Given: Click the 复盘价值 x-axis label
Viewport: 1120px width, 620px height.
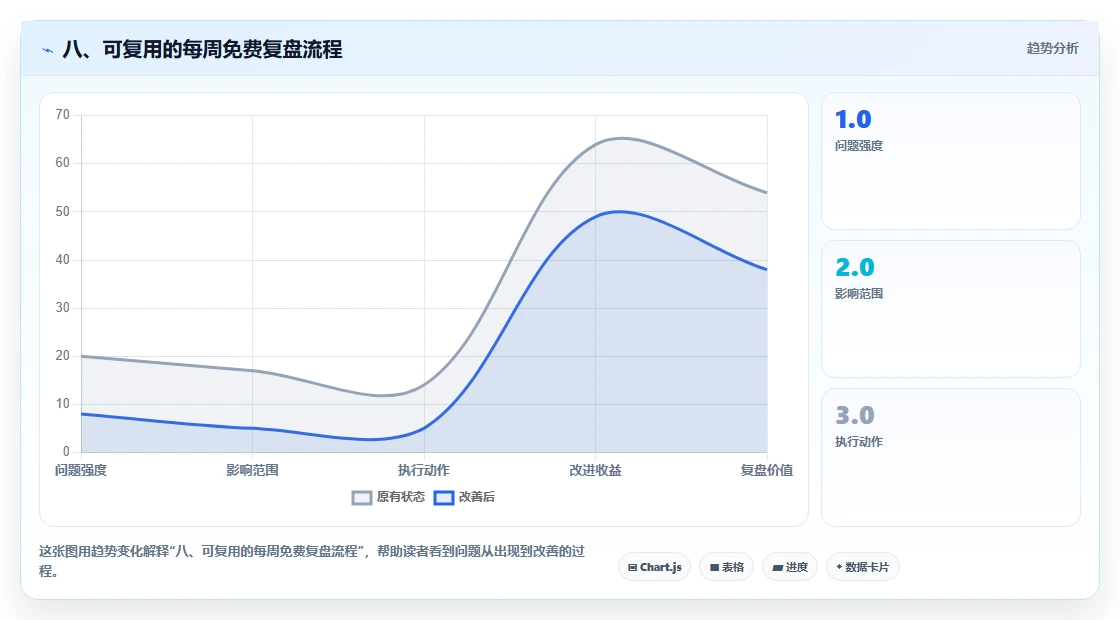Looking at the screenshot, I should [x=766, y=470].
